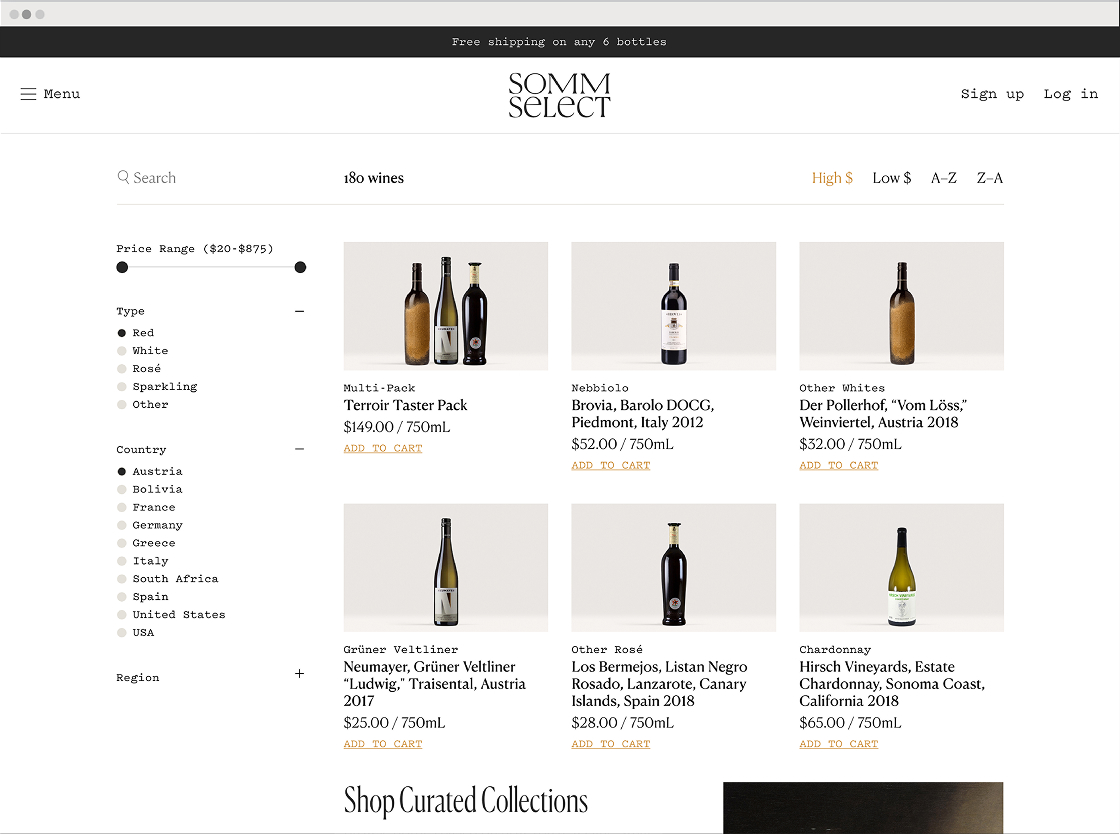Select the Red wine type filter
The width and height of the screenshot is (1120, 834).
[136, 333]
